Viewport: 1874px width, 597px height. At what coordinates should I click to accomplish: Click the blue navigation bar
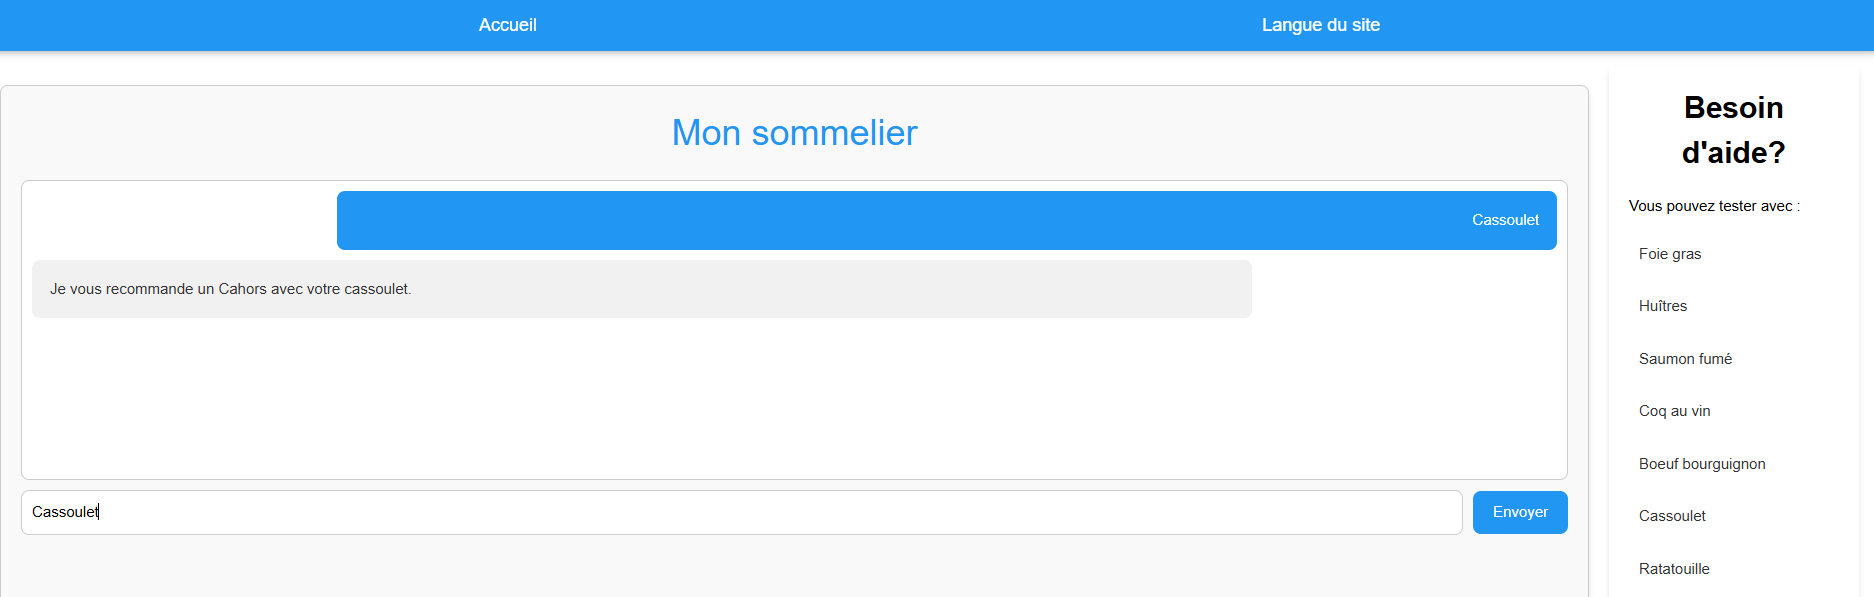coord(900,25)
